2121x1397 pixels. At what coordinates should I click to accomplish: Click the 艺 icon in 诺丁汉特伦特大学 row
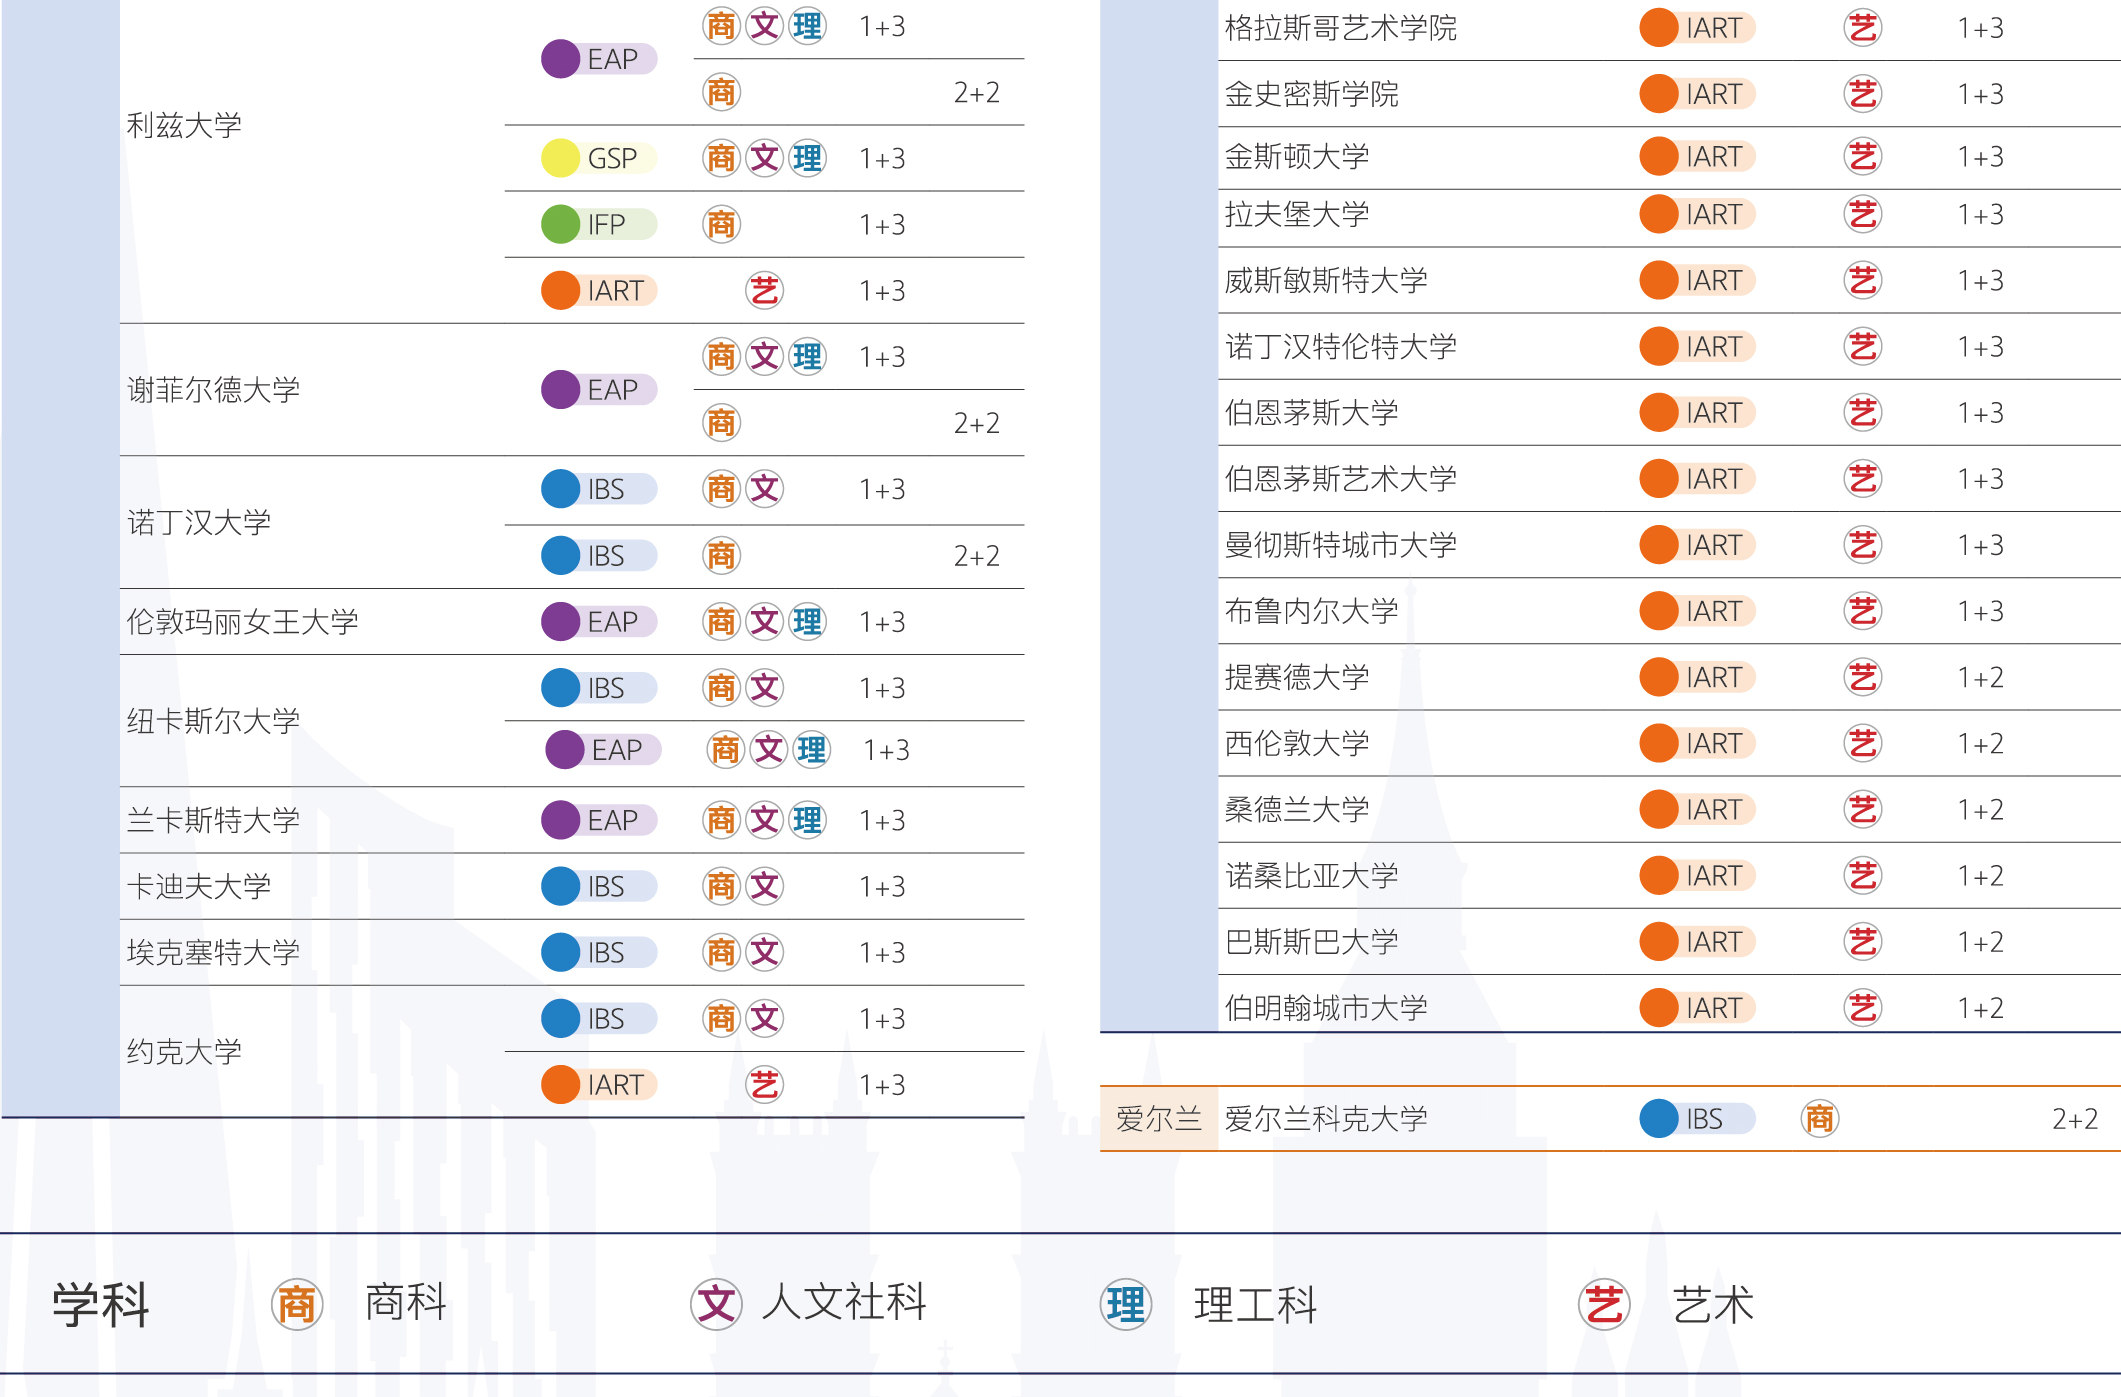click(1862, 346)
